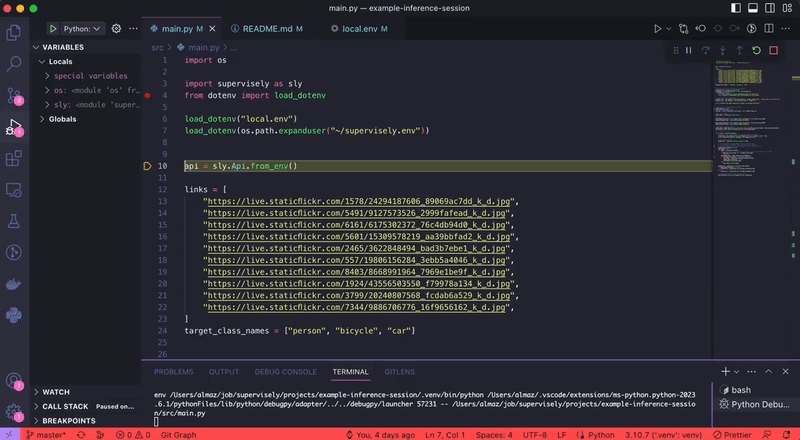This screenshot has height=440, width=800.
Task: Open Changes compare icon in editor title
Action: pos(684,29)
